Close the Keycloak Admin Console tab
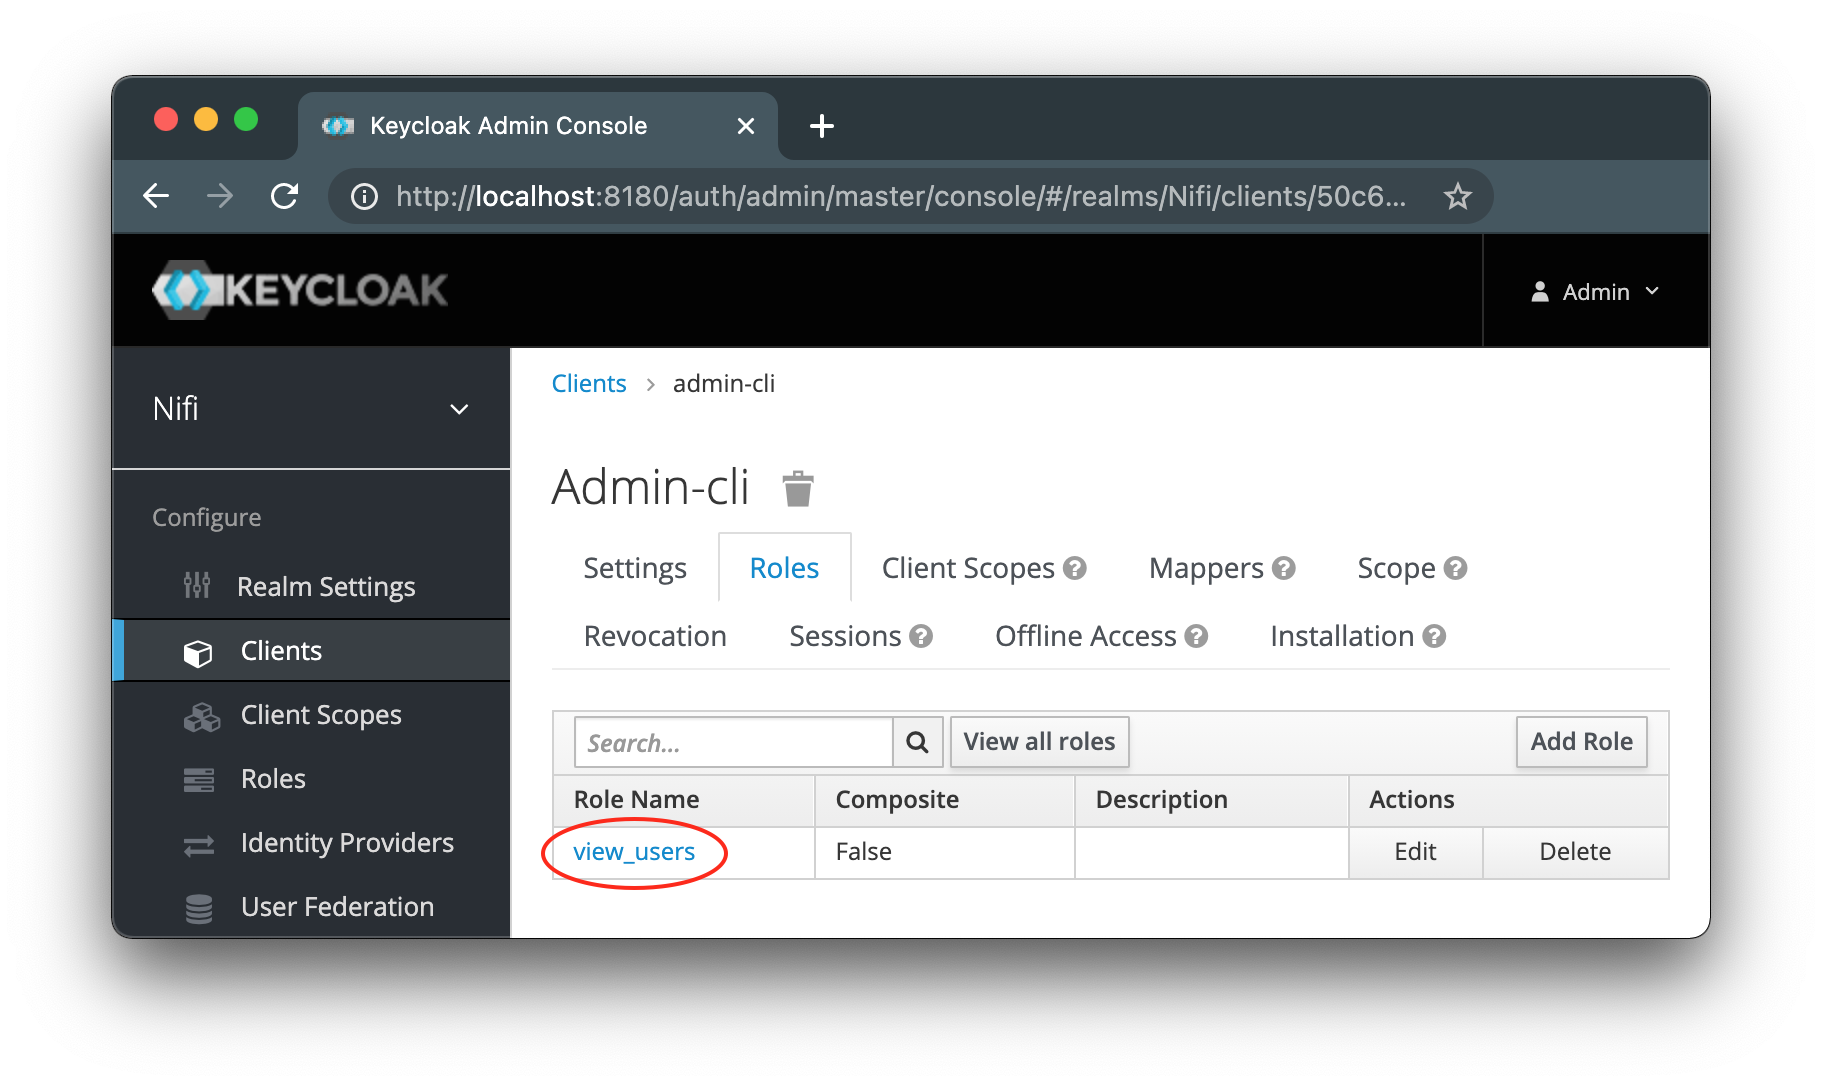1822x1086 pixels. (745, 126)
